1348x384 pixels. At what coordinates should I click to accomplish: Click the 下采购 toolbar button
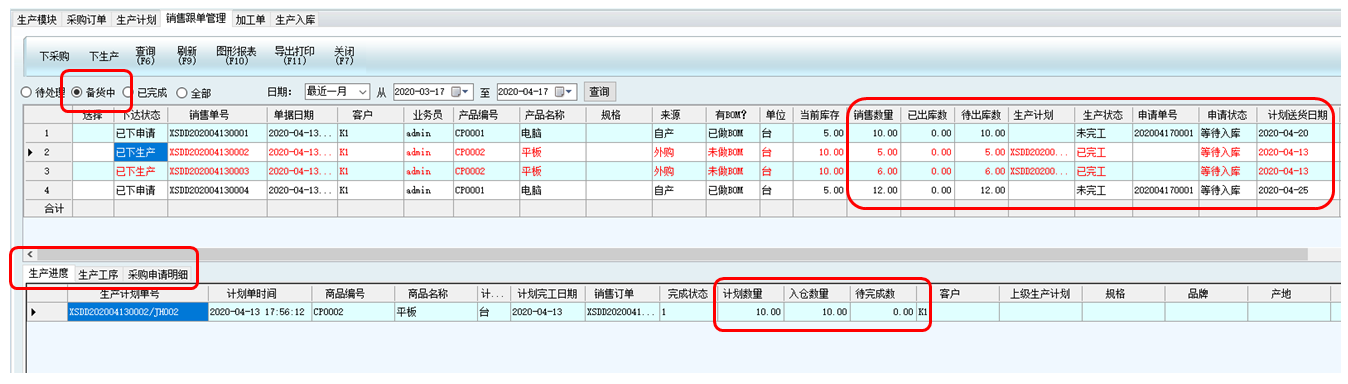click(54, 57)
